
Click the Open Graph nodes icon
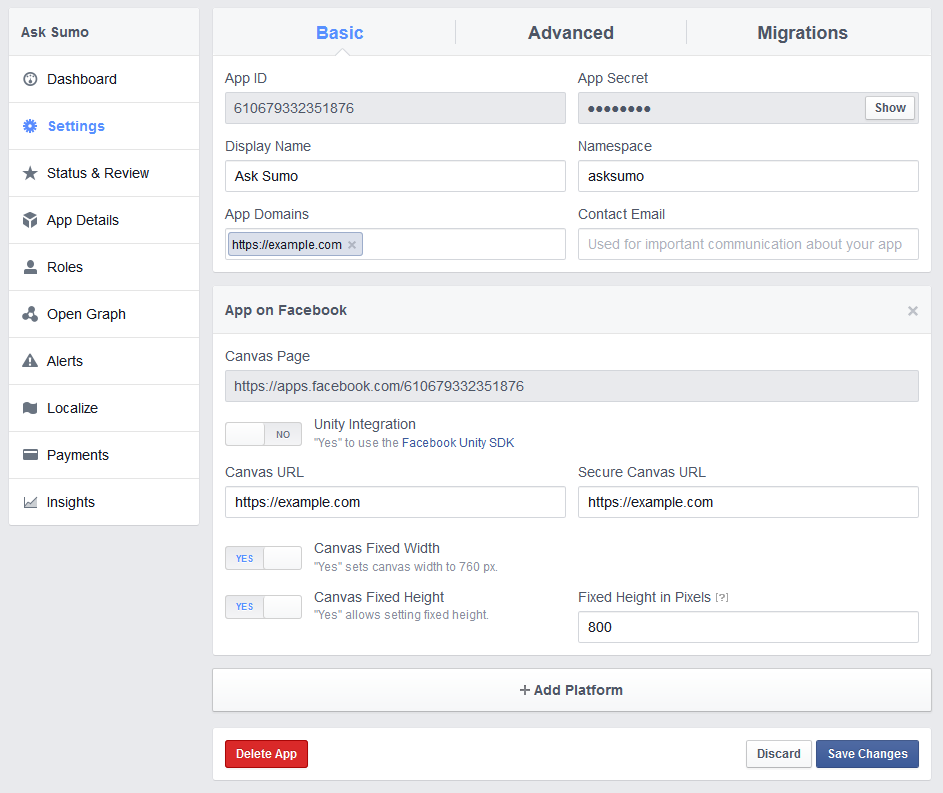(30, 314)
